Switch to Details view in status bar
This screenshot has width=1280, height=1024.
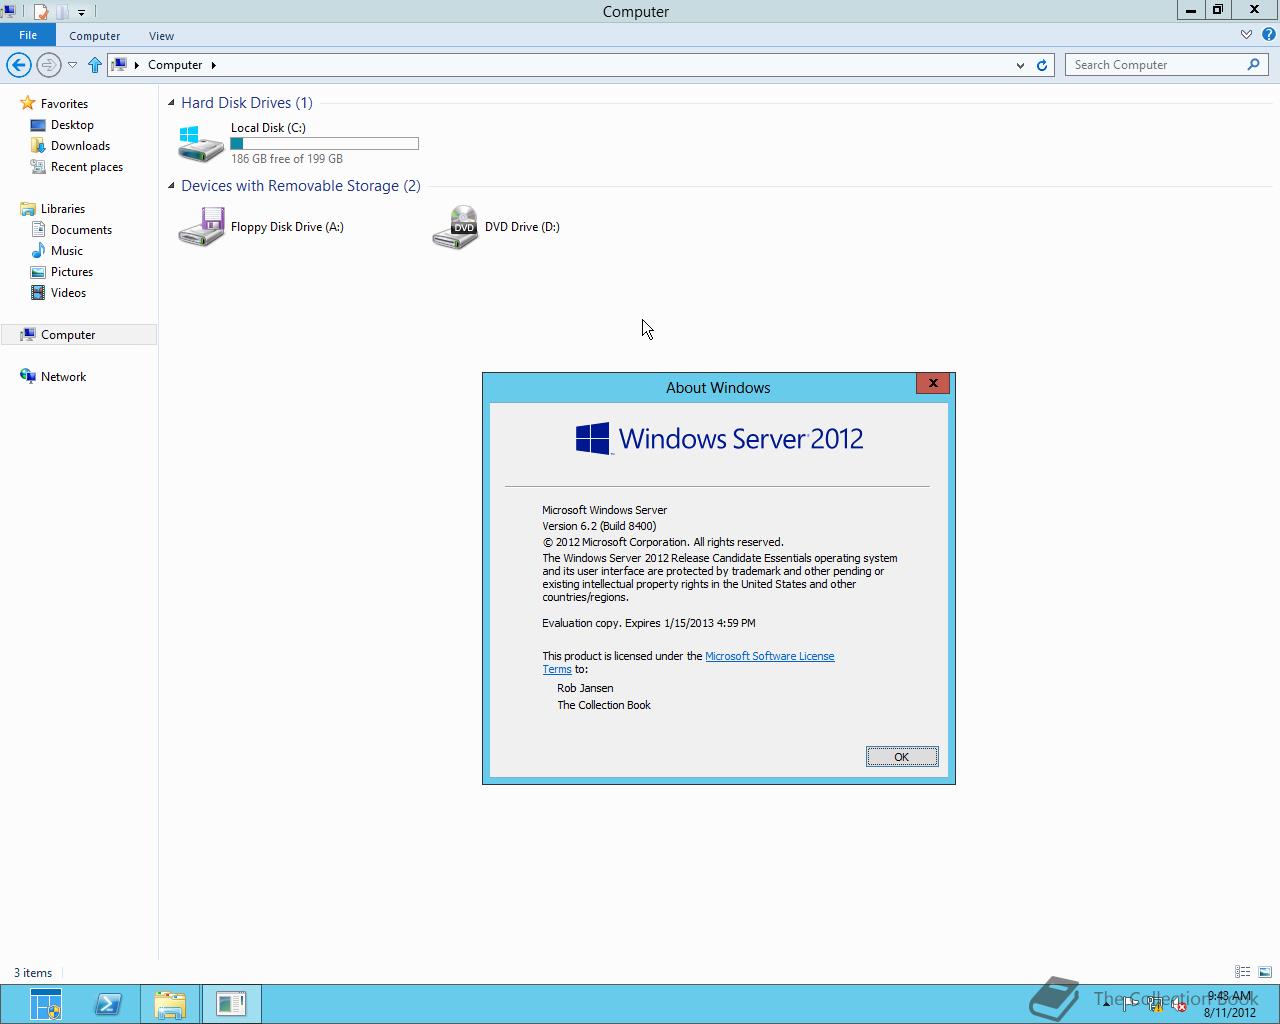click(1242, 972)
